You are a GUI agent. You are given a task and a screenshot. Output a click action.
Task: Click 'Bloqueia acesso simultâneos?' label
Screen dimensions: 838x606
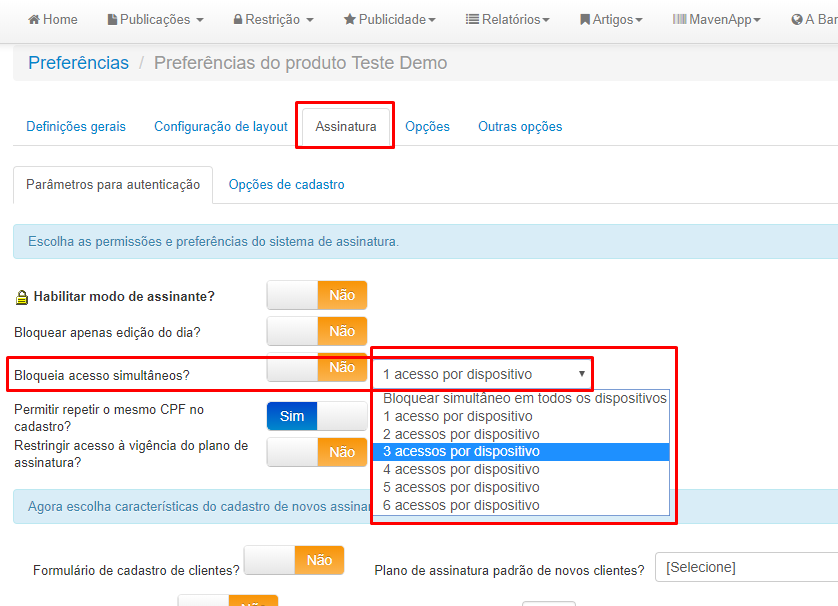[102, 376]
